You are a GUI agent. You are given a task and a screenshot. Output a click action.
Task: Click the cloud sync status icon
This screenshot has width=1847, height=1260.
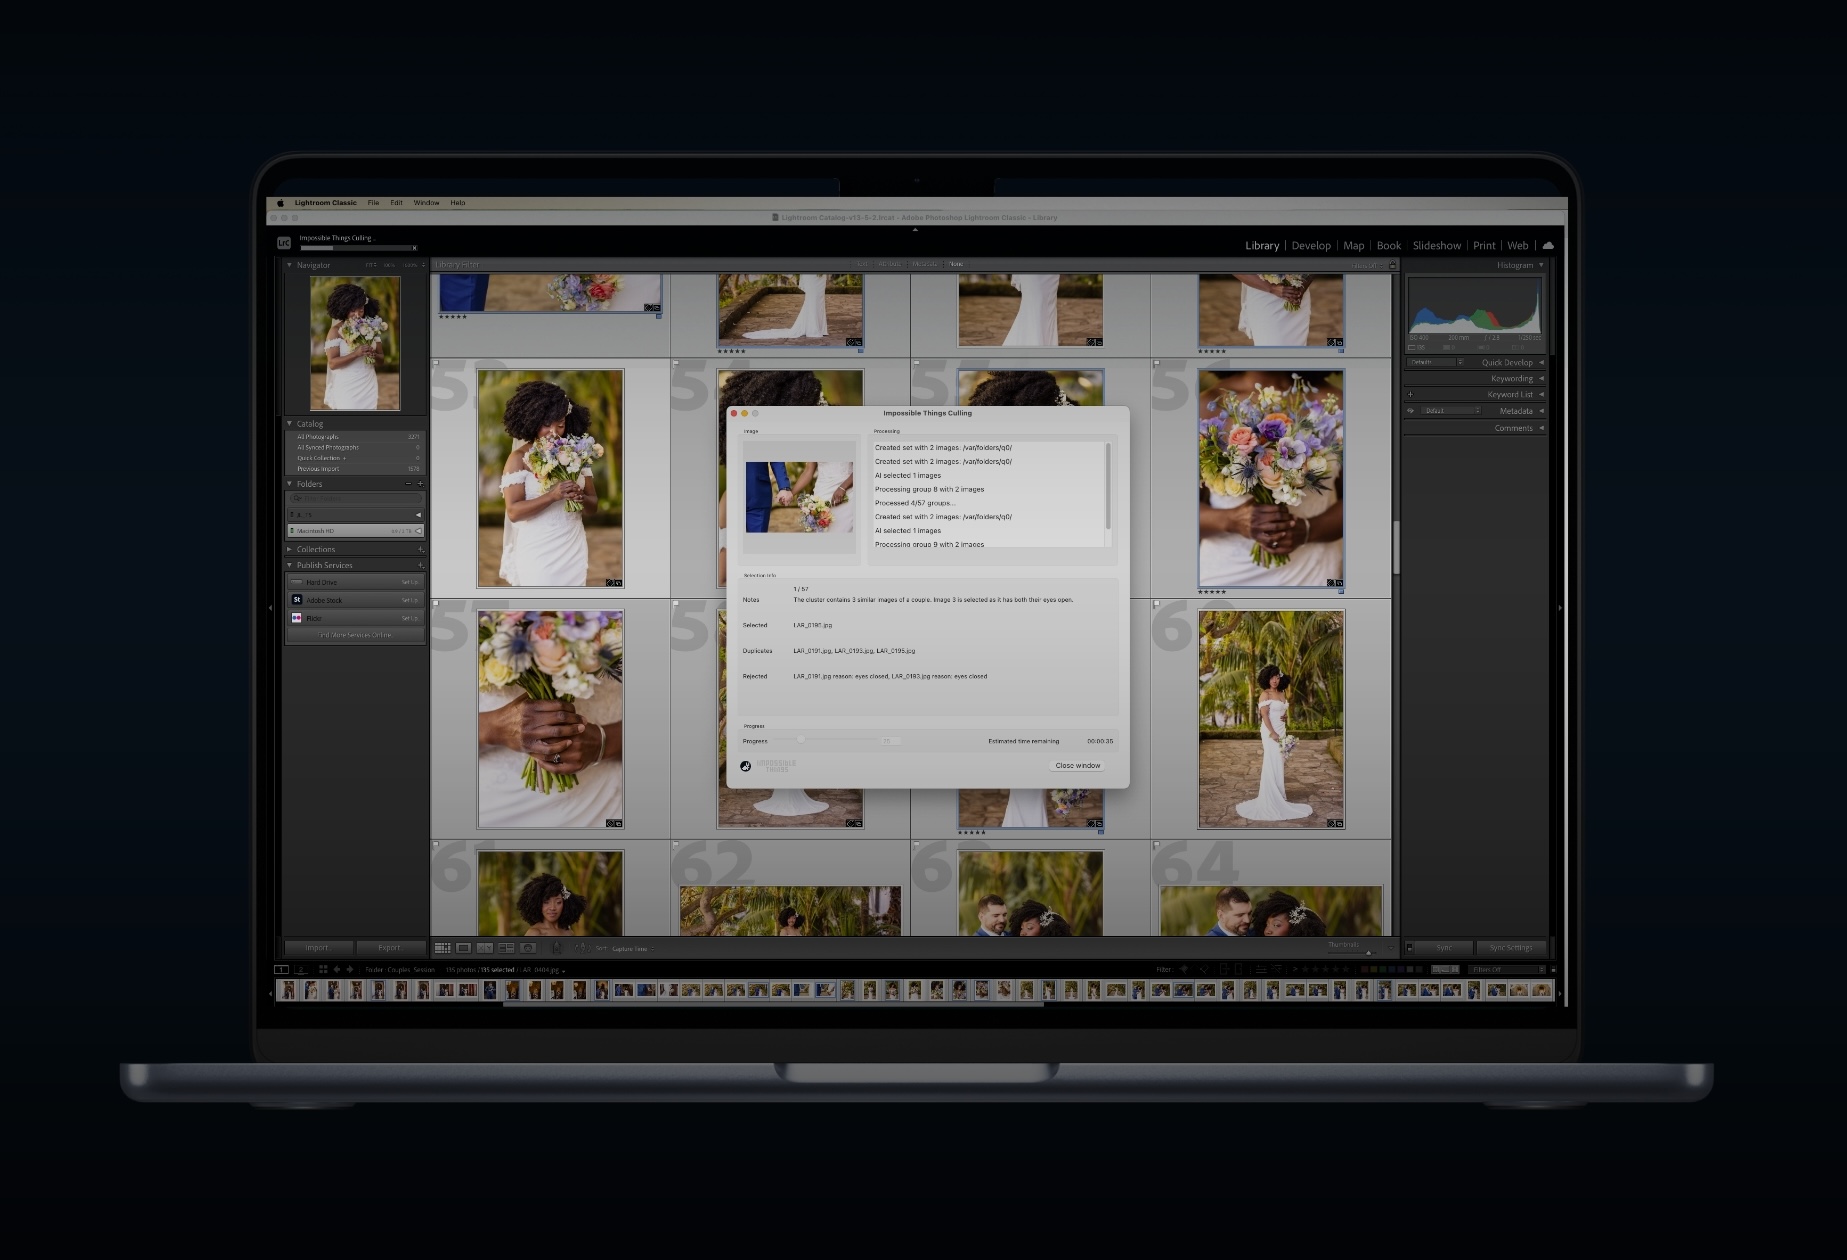coord(1548,245)
